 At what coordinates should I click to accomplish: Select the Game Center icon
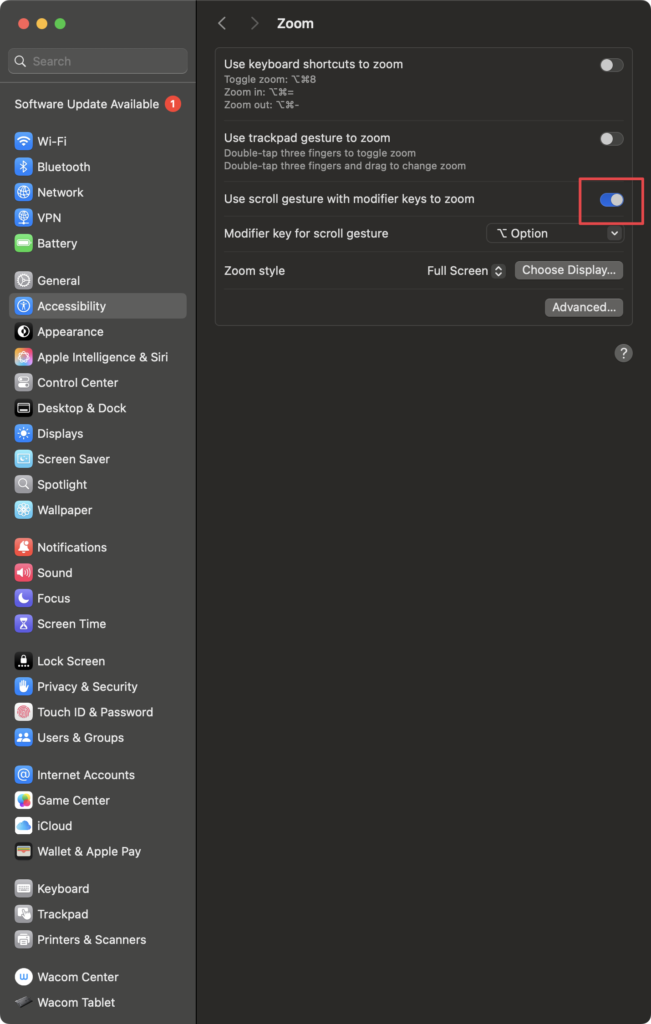click(x=23, y=800)
